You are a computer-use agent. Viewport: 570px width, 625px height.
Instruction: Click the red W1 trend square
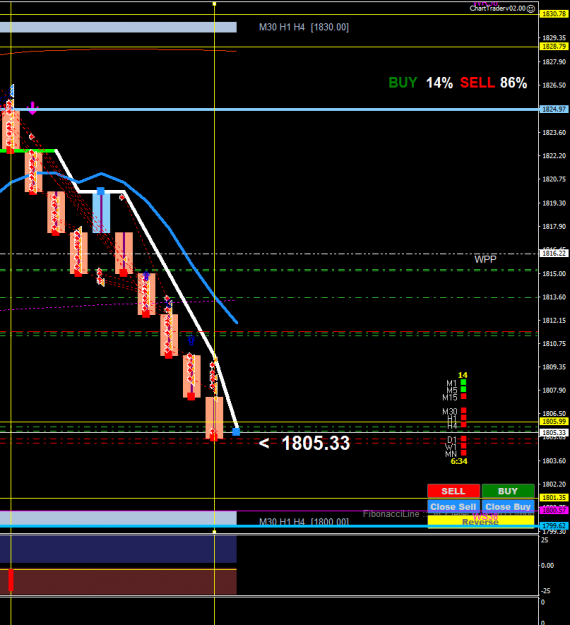click(x=464, y=446)
